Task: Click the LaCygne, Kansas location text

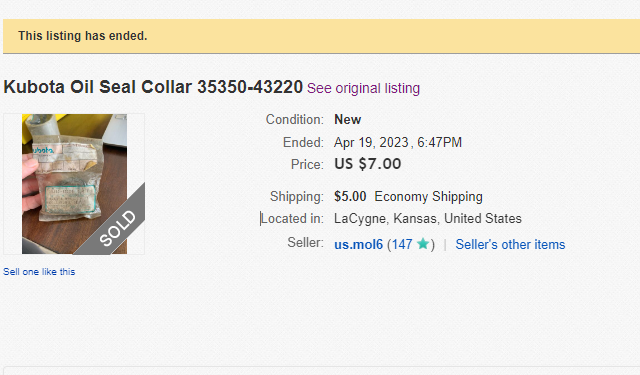Action: 428,219
